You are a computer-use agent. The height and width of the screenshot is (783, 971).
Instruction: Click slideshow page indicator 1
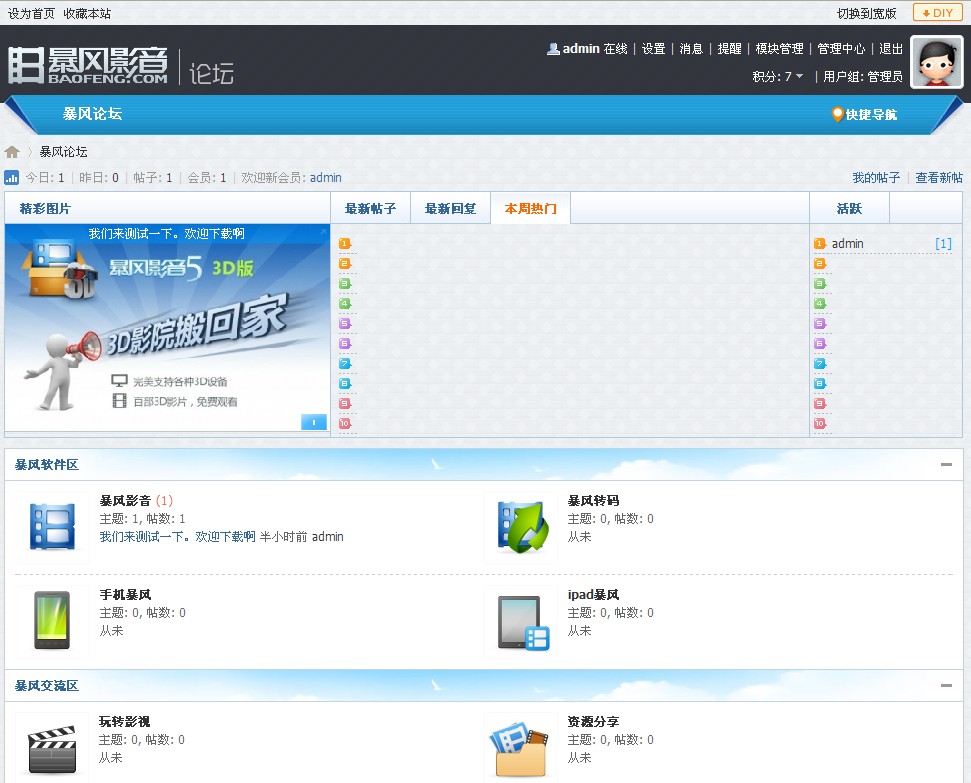click(314, 422)
